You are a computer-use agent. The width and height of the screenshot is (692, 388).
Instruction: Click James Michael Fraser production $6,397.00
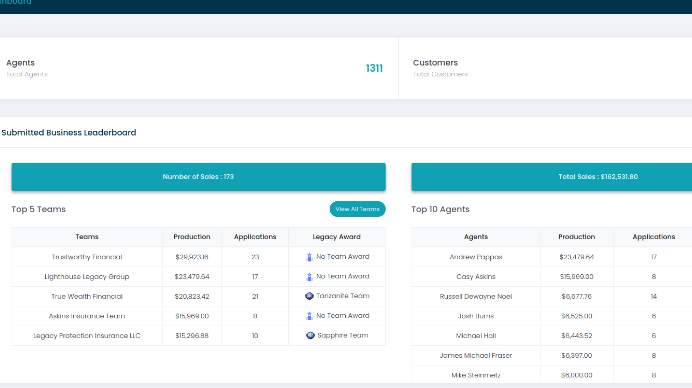(577, 355)
